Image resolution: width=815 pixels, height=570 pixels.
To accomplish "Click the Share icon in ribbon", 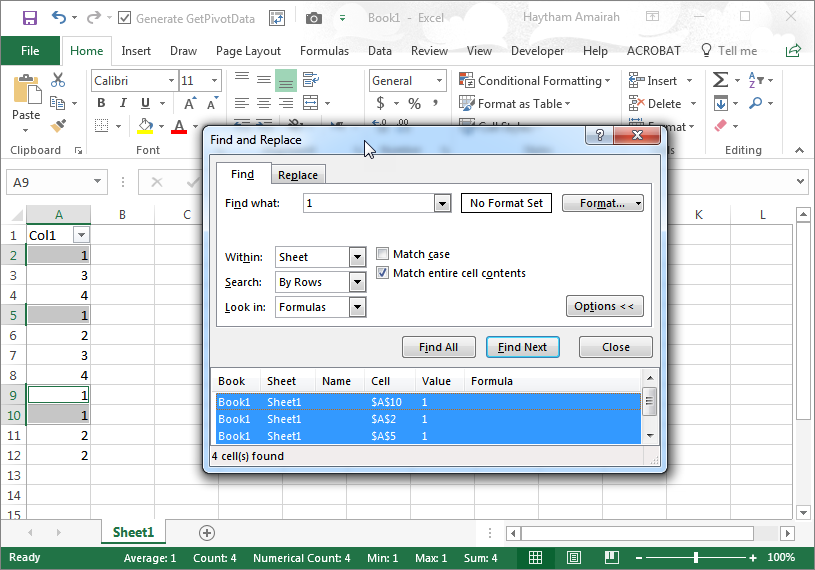I will (x=793, y=50).
